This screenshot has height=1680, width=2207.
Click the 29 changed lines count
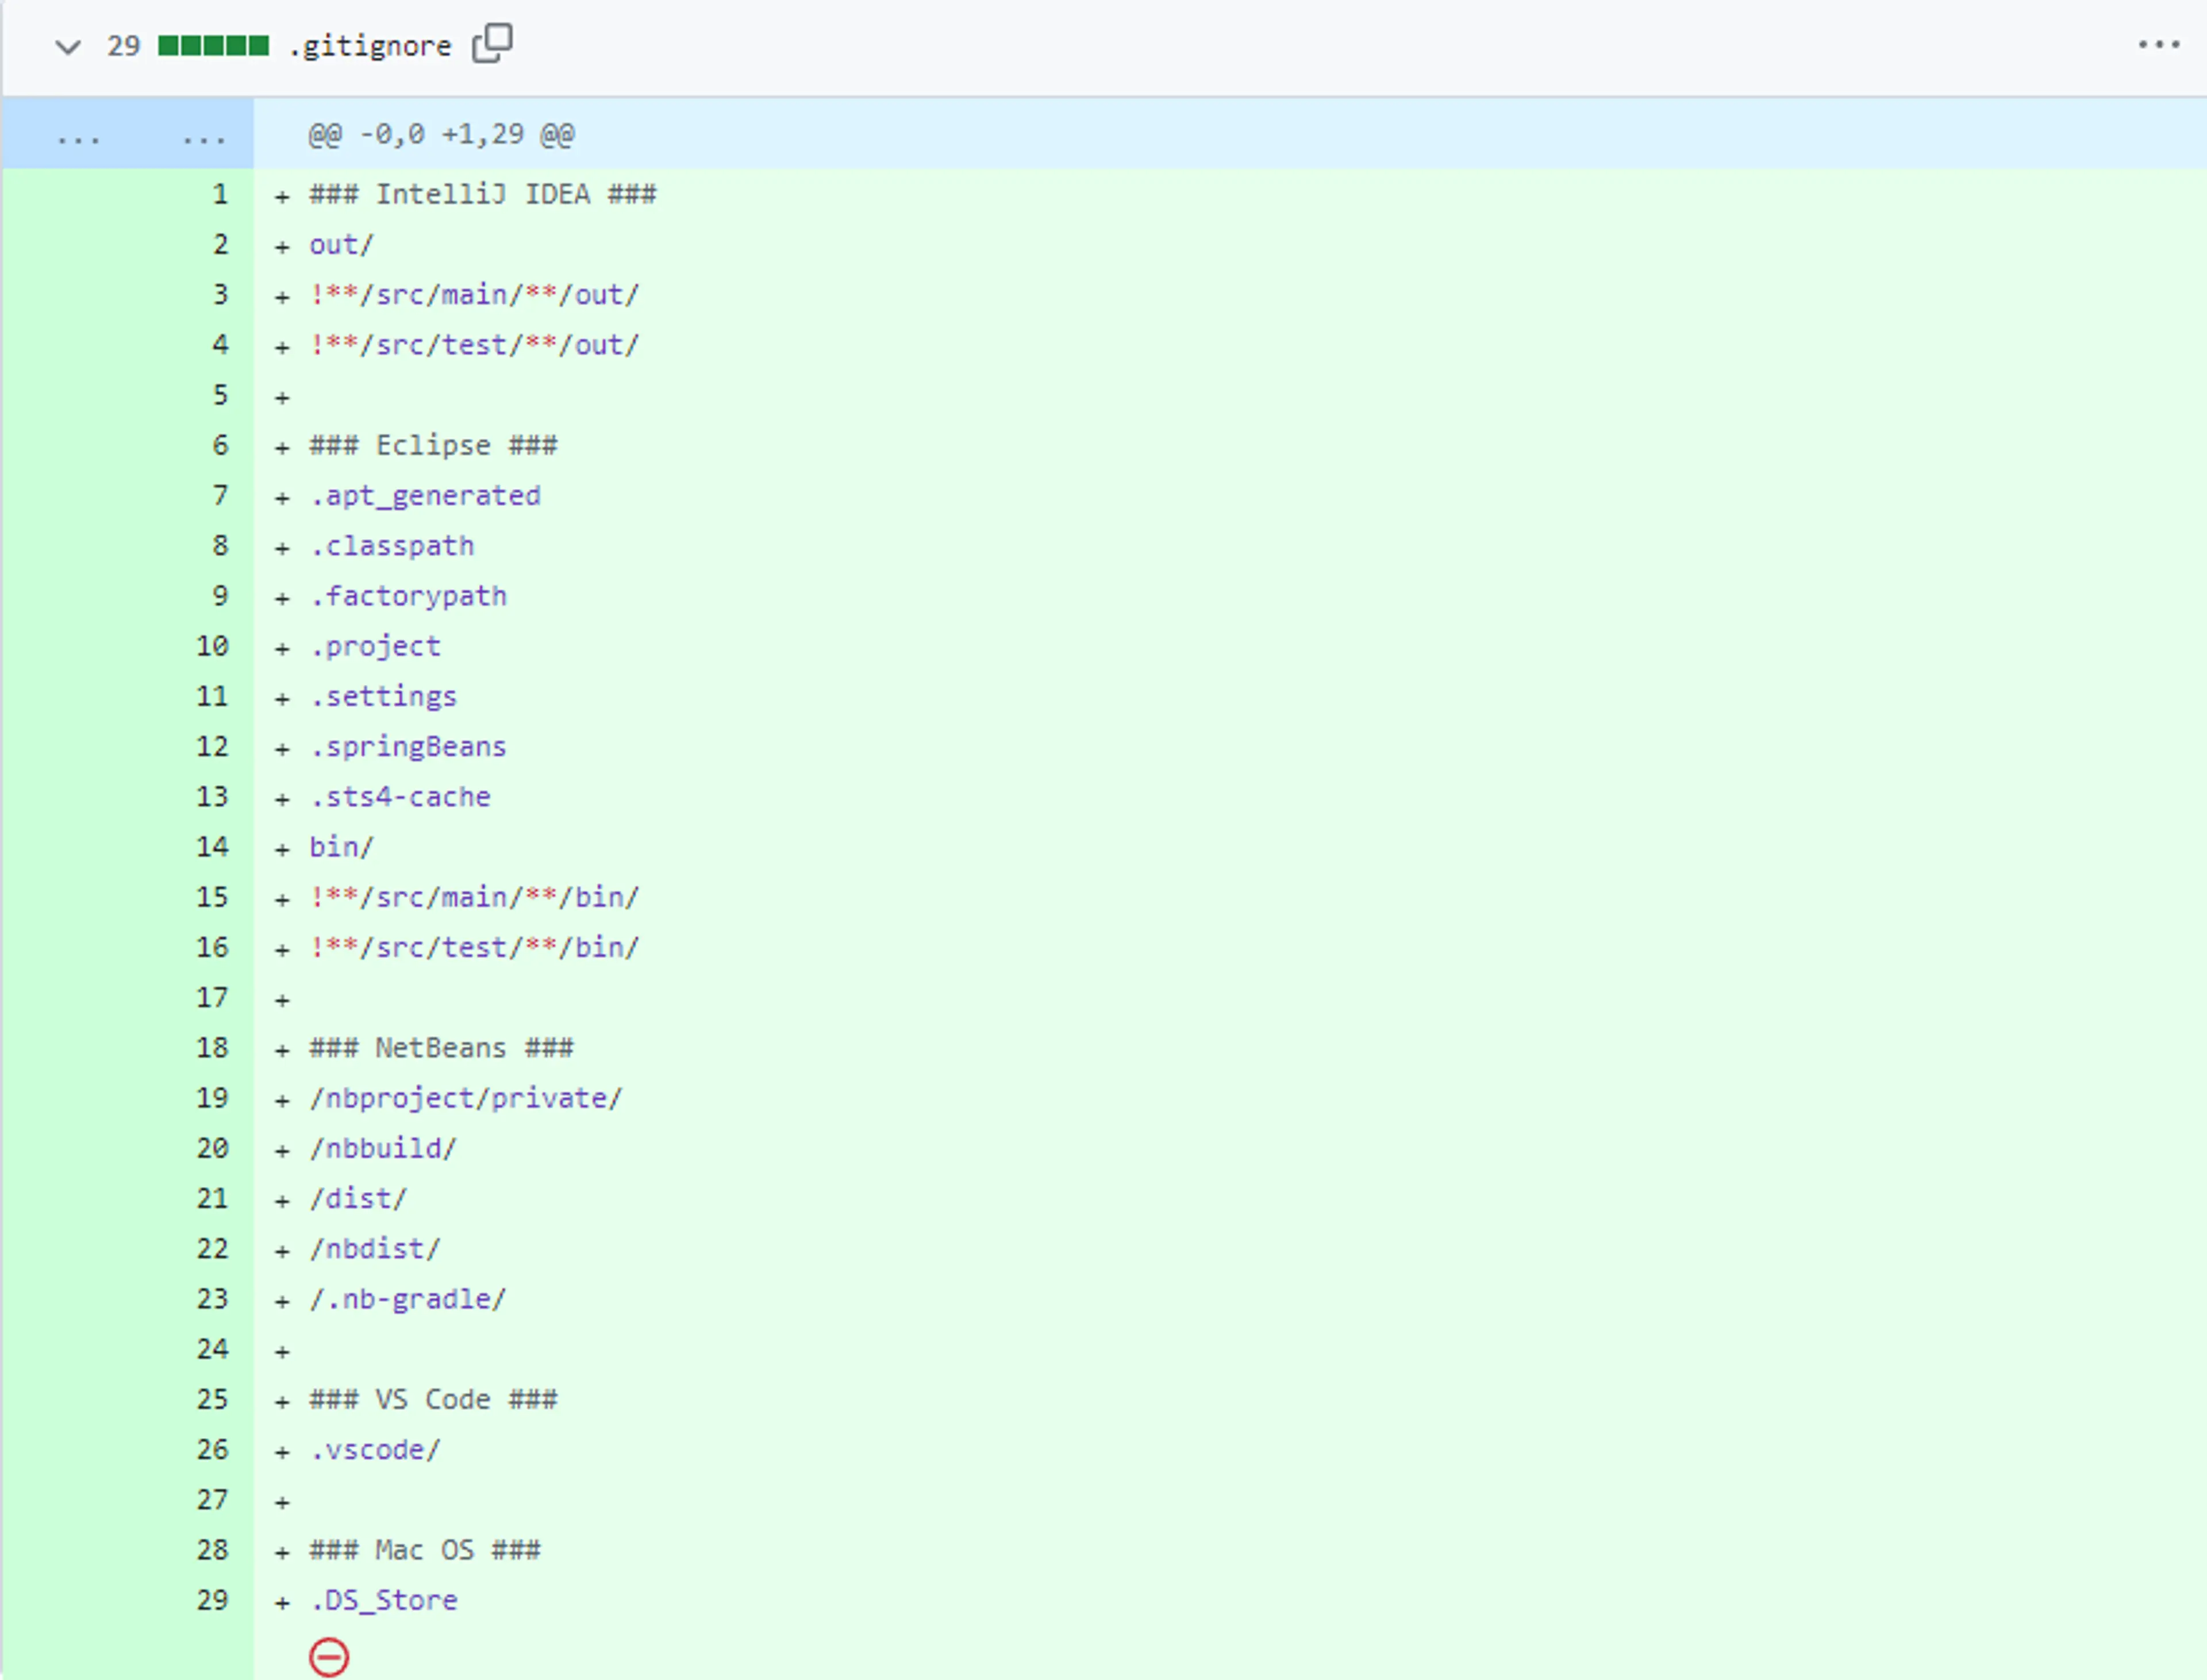click(124, 46)
